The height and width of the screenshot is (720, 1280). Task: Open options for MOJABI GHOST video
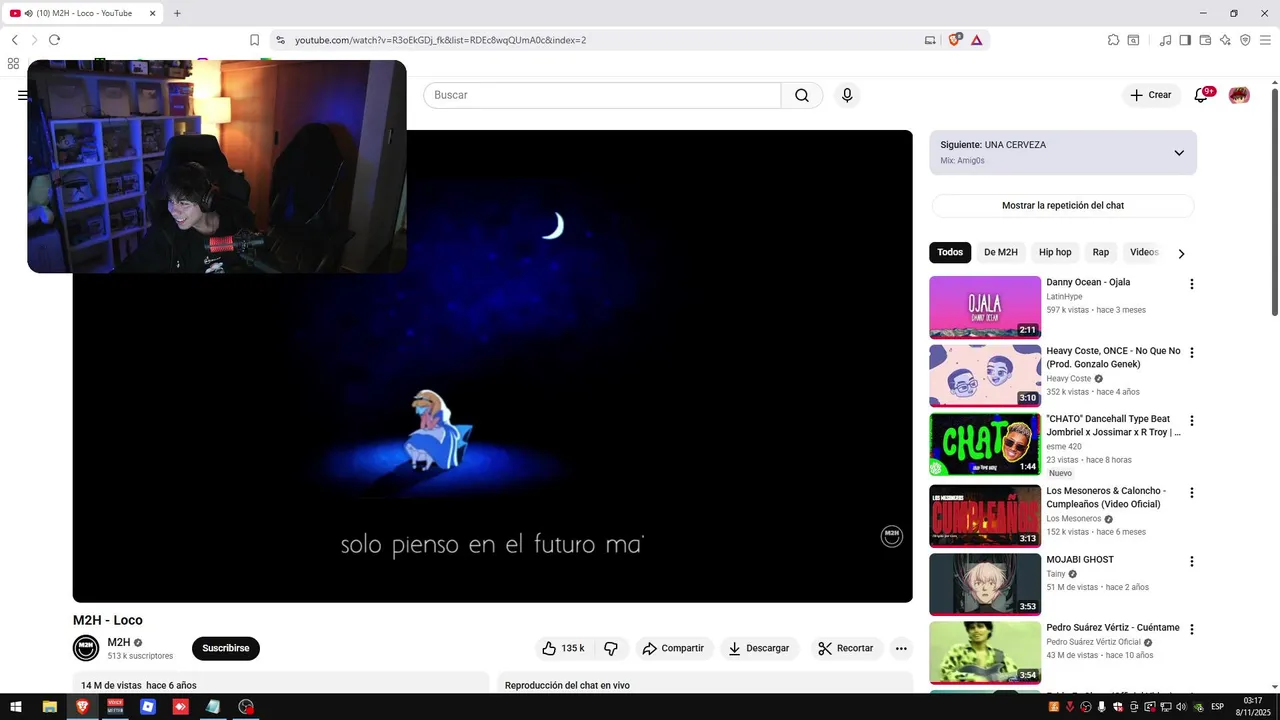click(1191, 561)
